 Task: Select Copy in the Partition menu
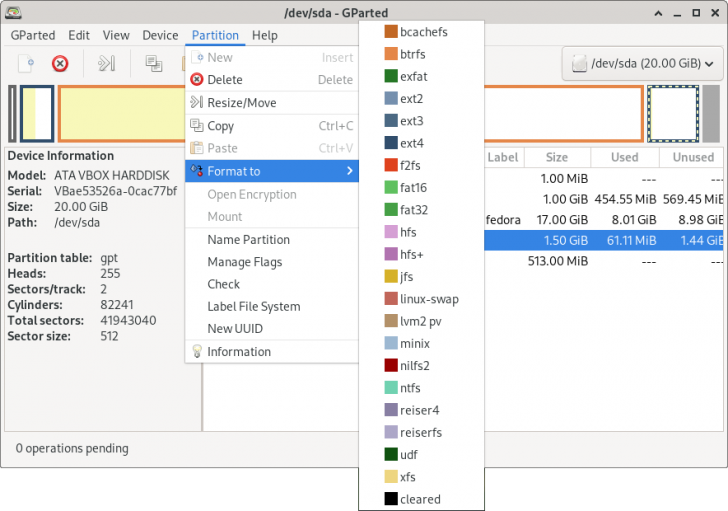click(x=272, y=126)
